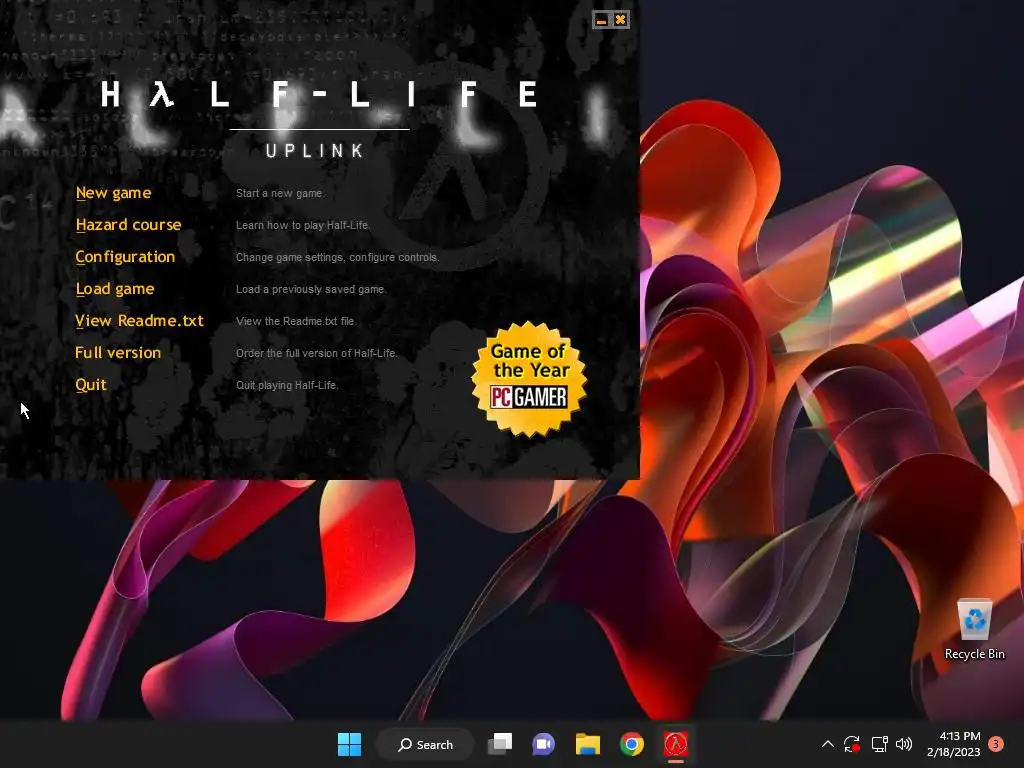Image resolution: width=1024 pixels, height=768 pixels.
Task: Start a New game
Action: [x=114, y=193]
